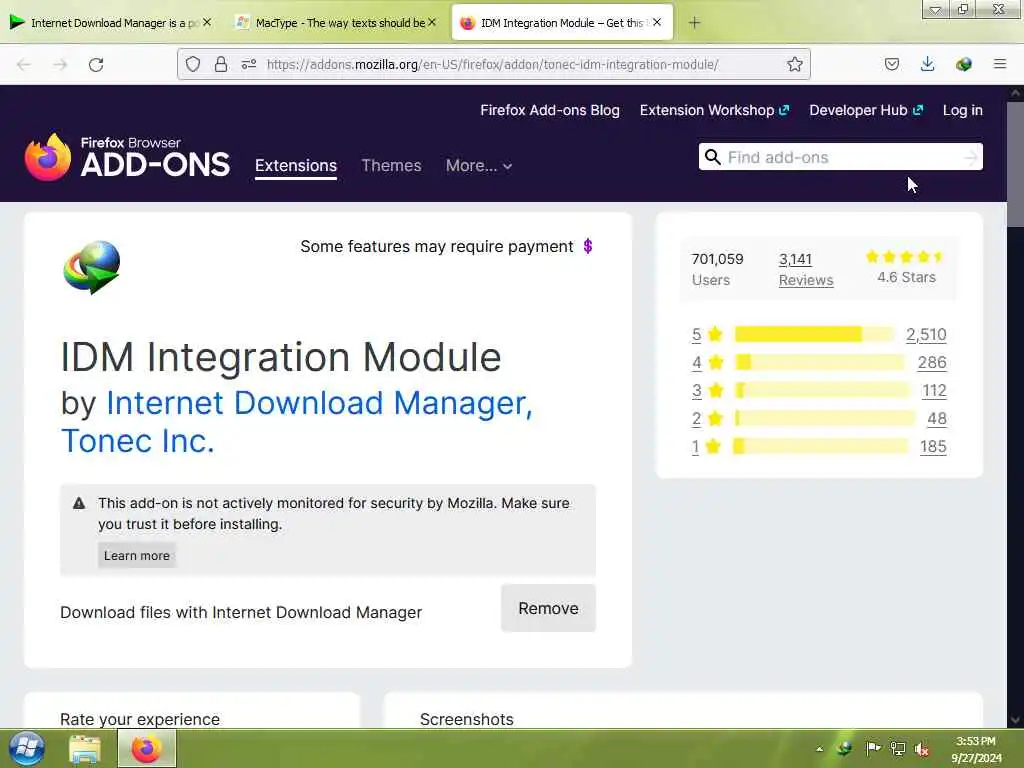Open the 48 two-star reviews count
The height and width of the screenshot is (768, 1024).
coord(936,419)
